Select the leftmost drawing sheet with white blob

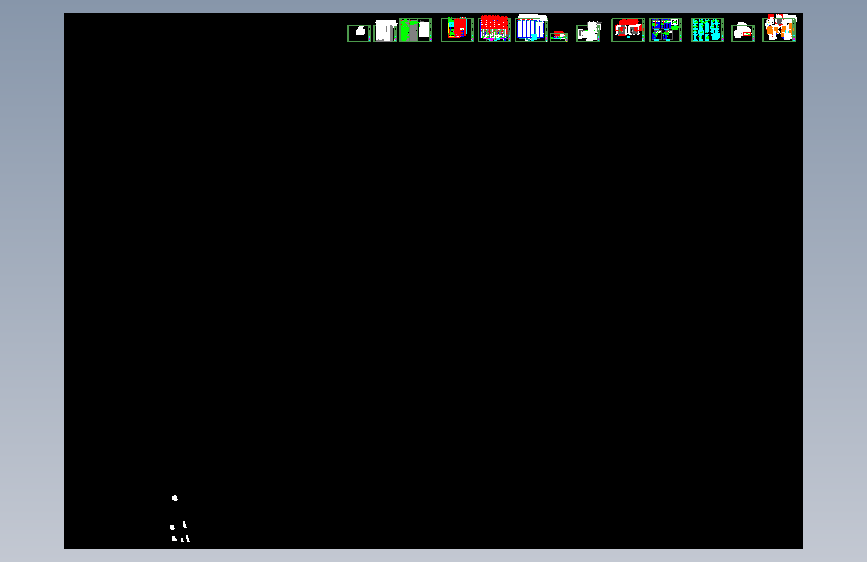(359, 33)
